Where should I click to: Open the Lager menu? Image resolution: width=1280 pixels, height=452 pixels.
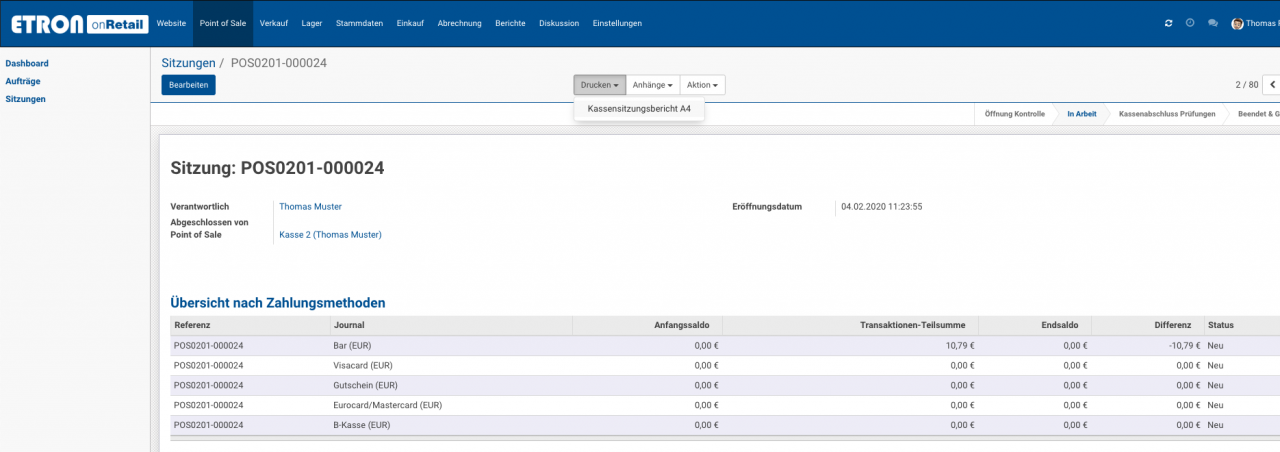point(312,23)
